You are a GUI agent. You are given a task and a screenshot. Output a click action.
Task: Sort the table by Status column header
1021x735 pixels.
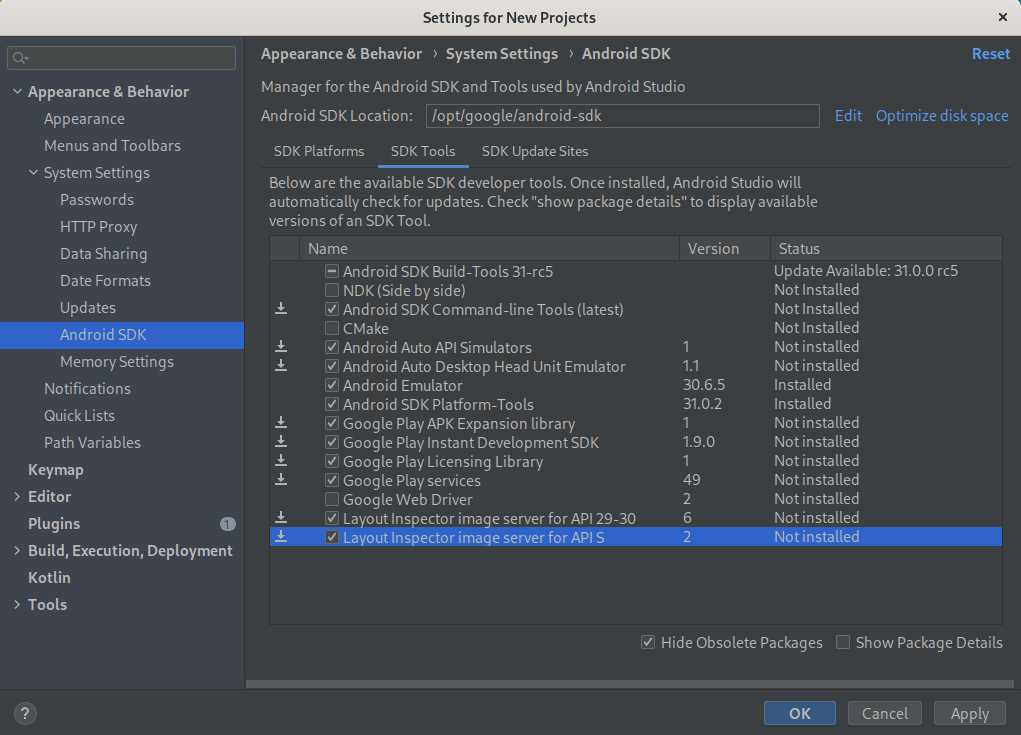click(886, 249)
